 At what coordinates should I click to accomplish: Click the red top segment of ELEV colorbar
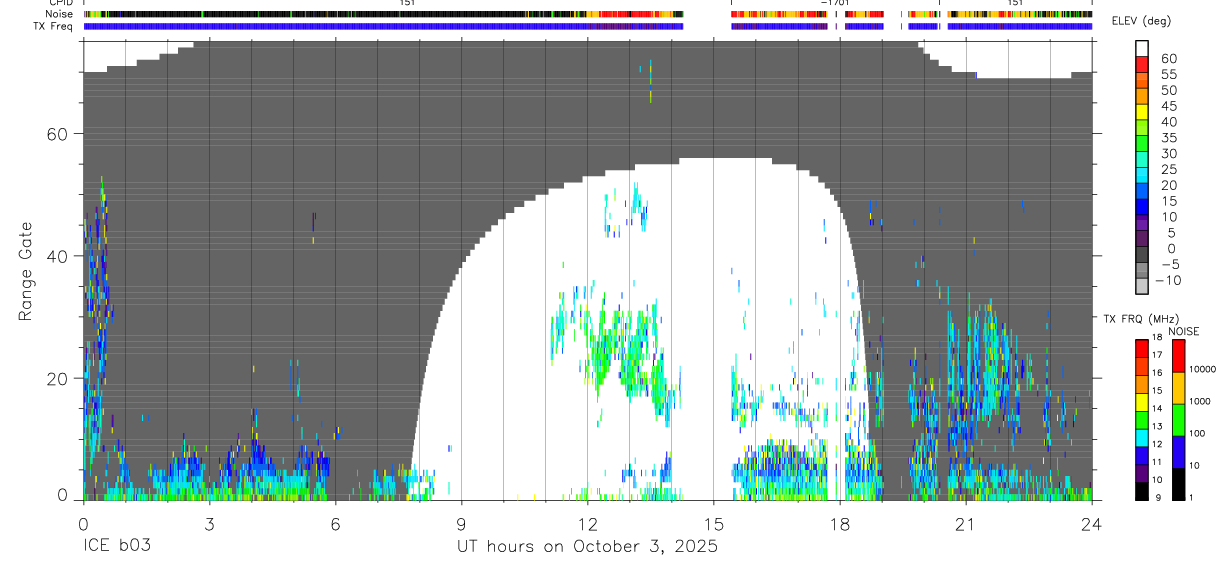(1142, 64)
